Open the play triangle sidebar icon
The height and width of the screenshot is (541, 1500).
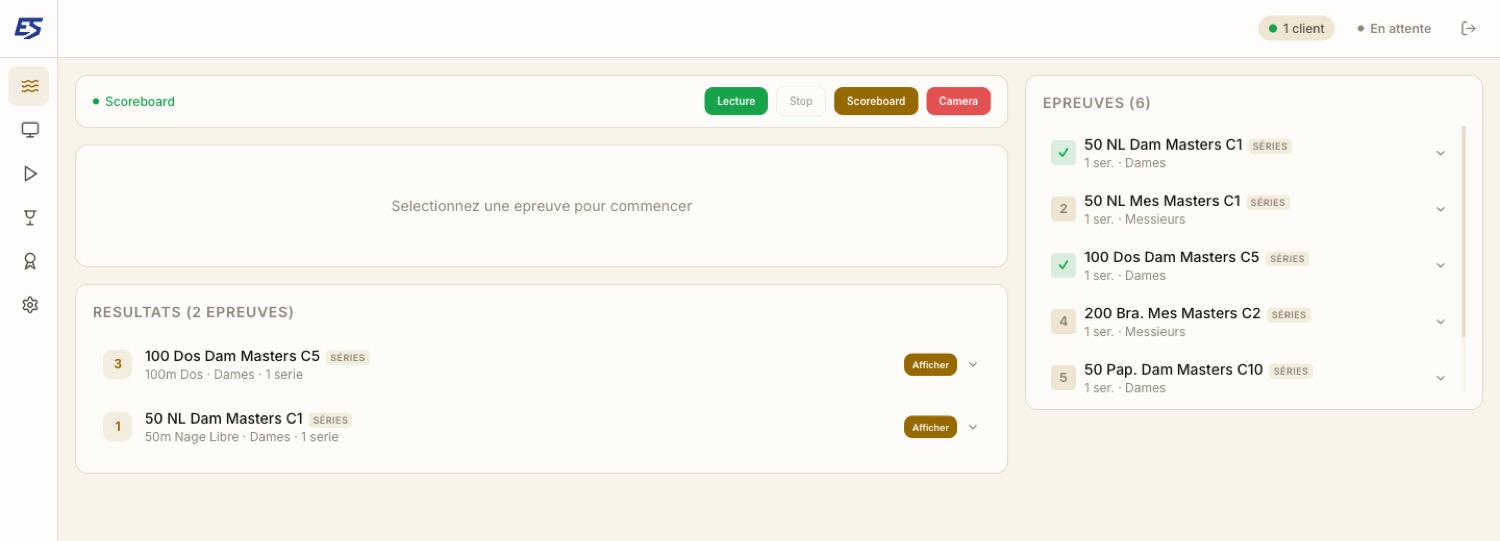tap(30, 174)
